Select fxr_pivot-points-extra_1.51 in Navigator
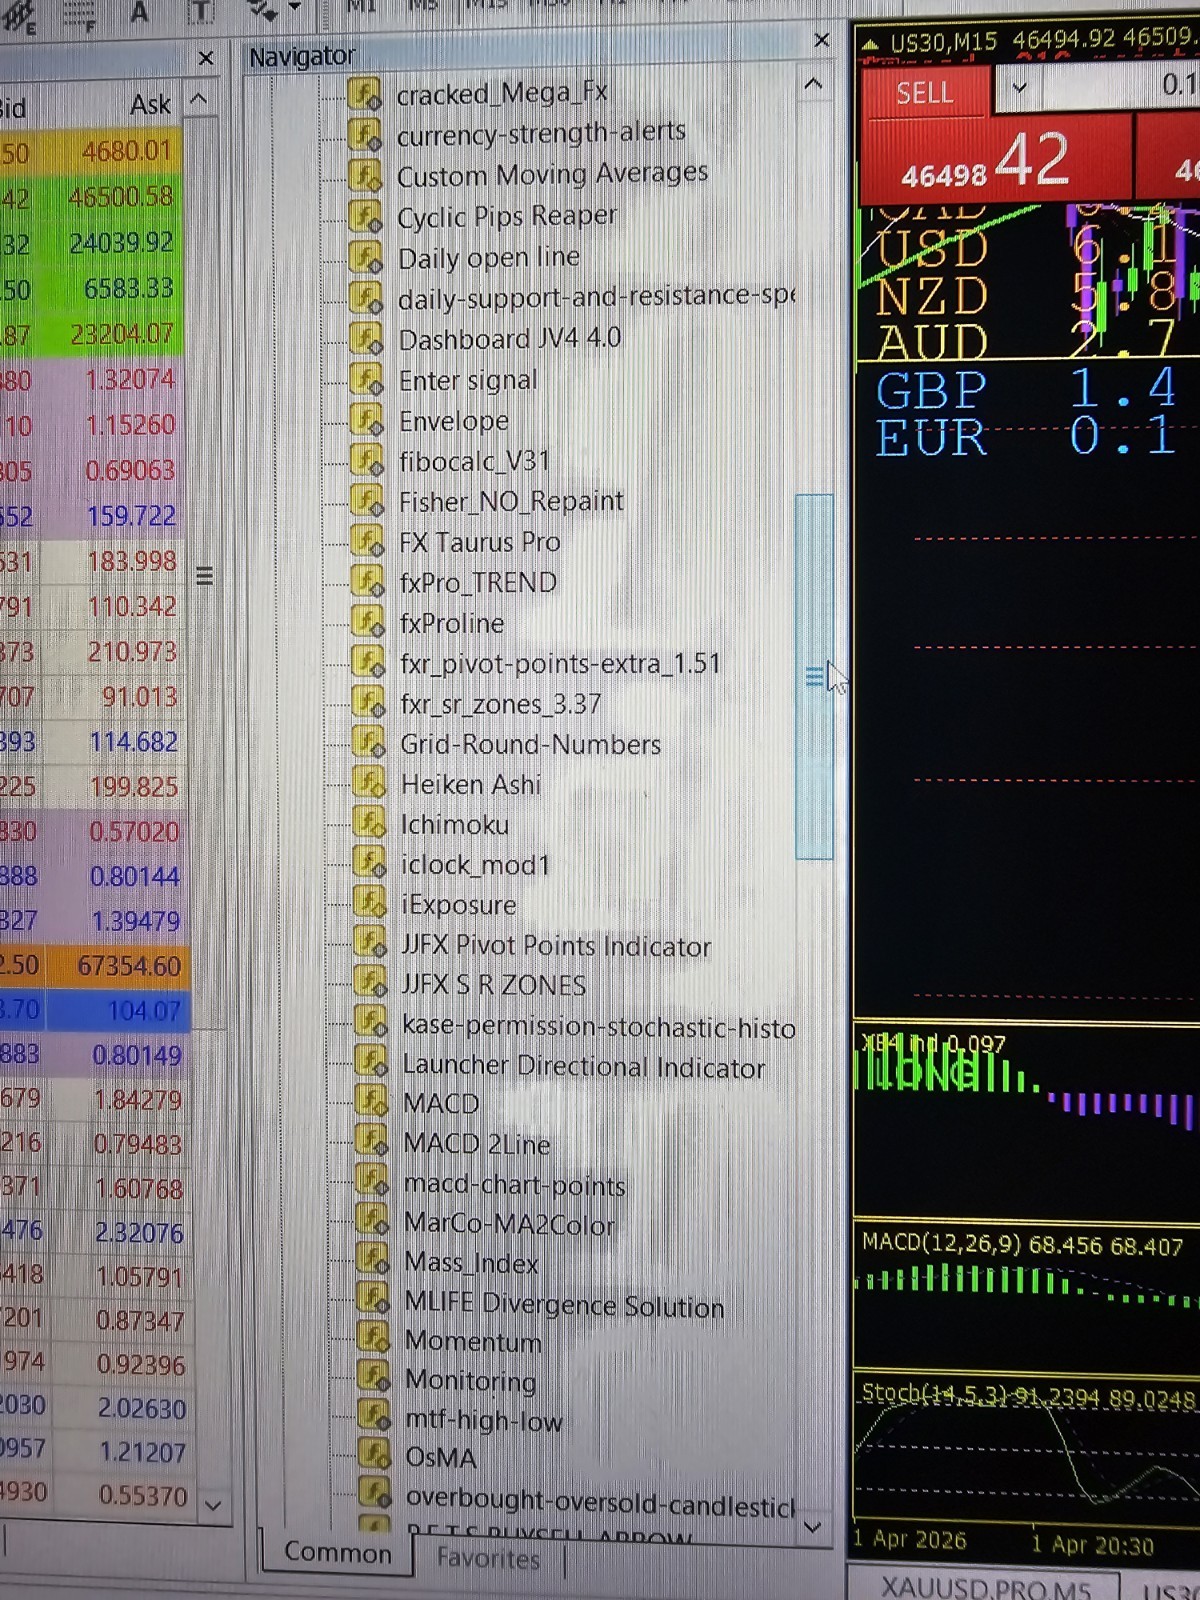Viewport: 1200px width, 1600px height. pos(560,663)
